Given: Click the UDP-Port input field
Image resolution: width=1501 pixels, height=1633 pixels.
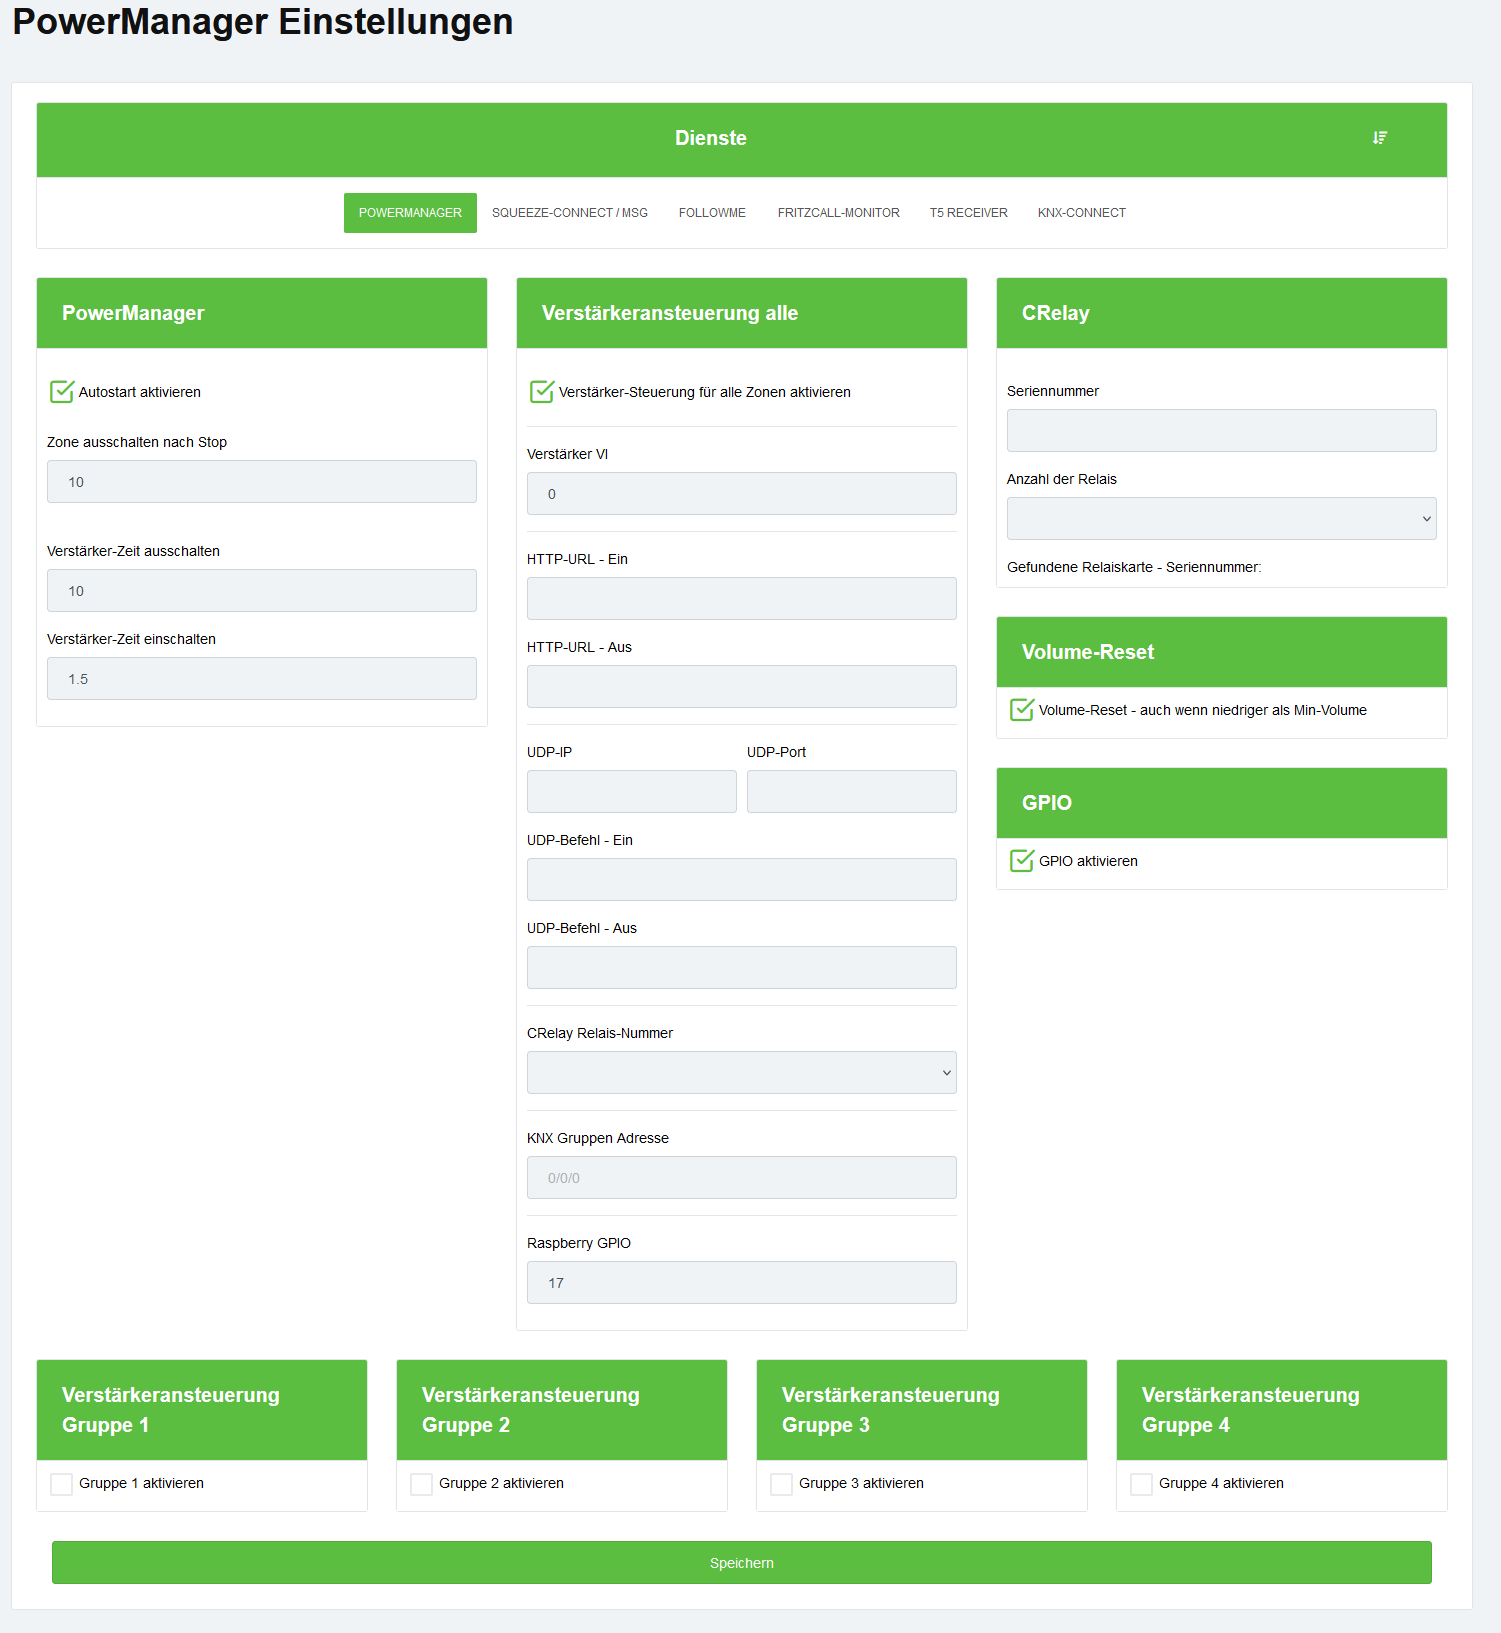Looking at the screenshot, I should click(x=852, y=792).
